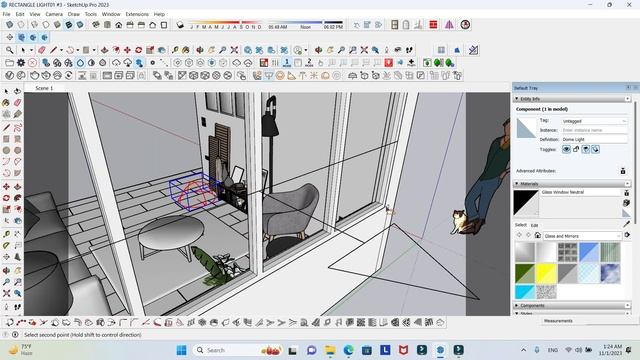Pick the yellow material swatch

[546, 273]
